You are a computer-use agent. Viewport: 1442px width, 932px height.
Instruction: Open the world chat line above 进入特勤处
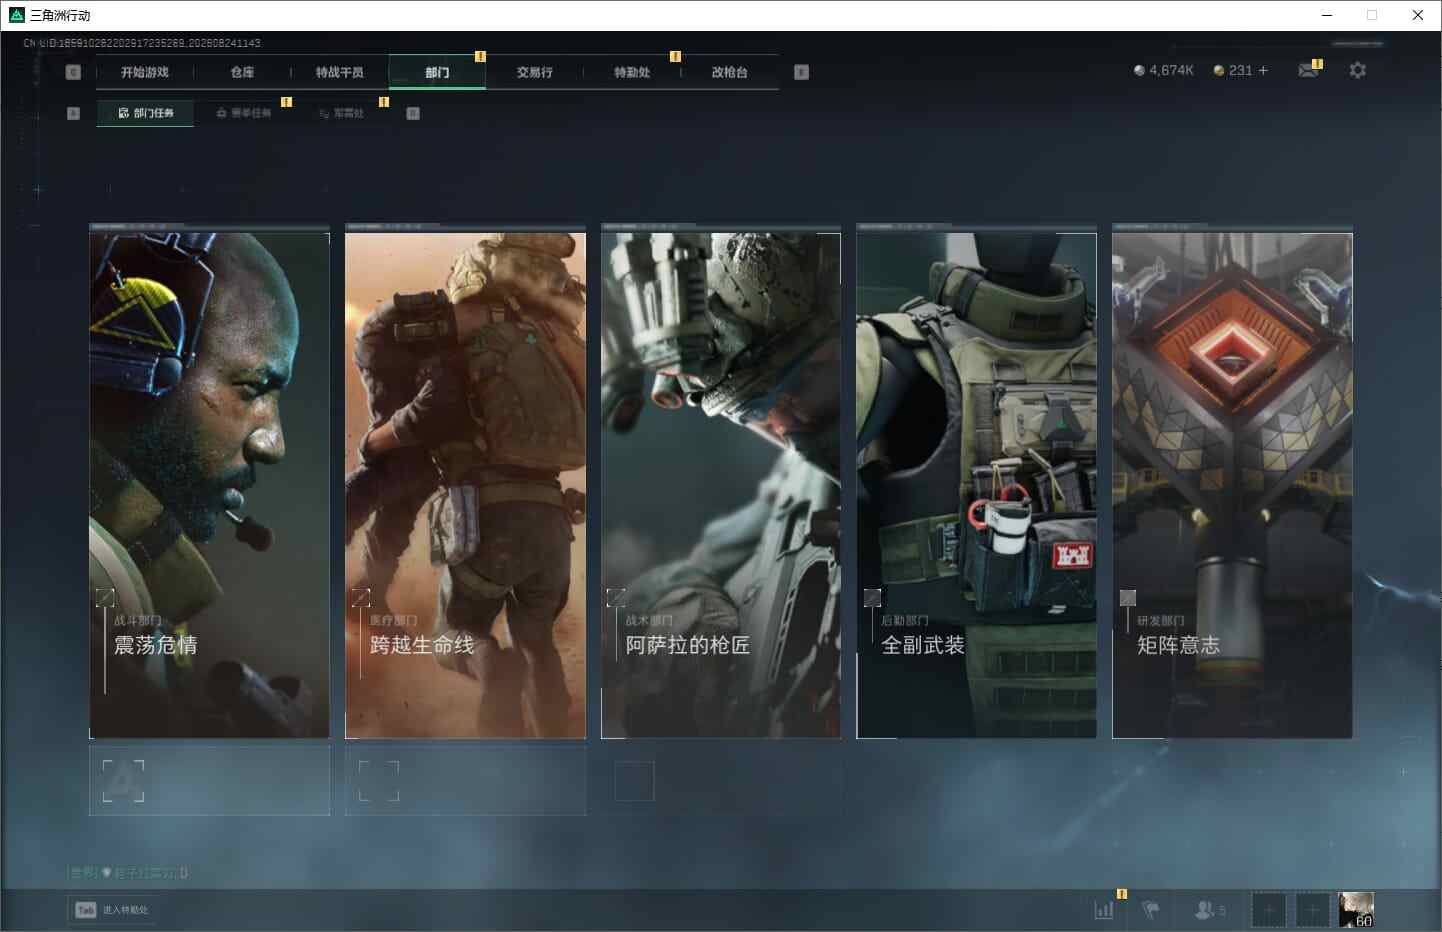tap(127, 873)
